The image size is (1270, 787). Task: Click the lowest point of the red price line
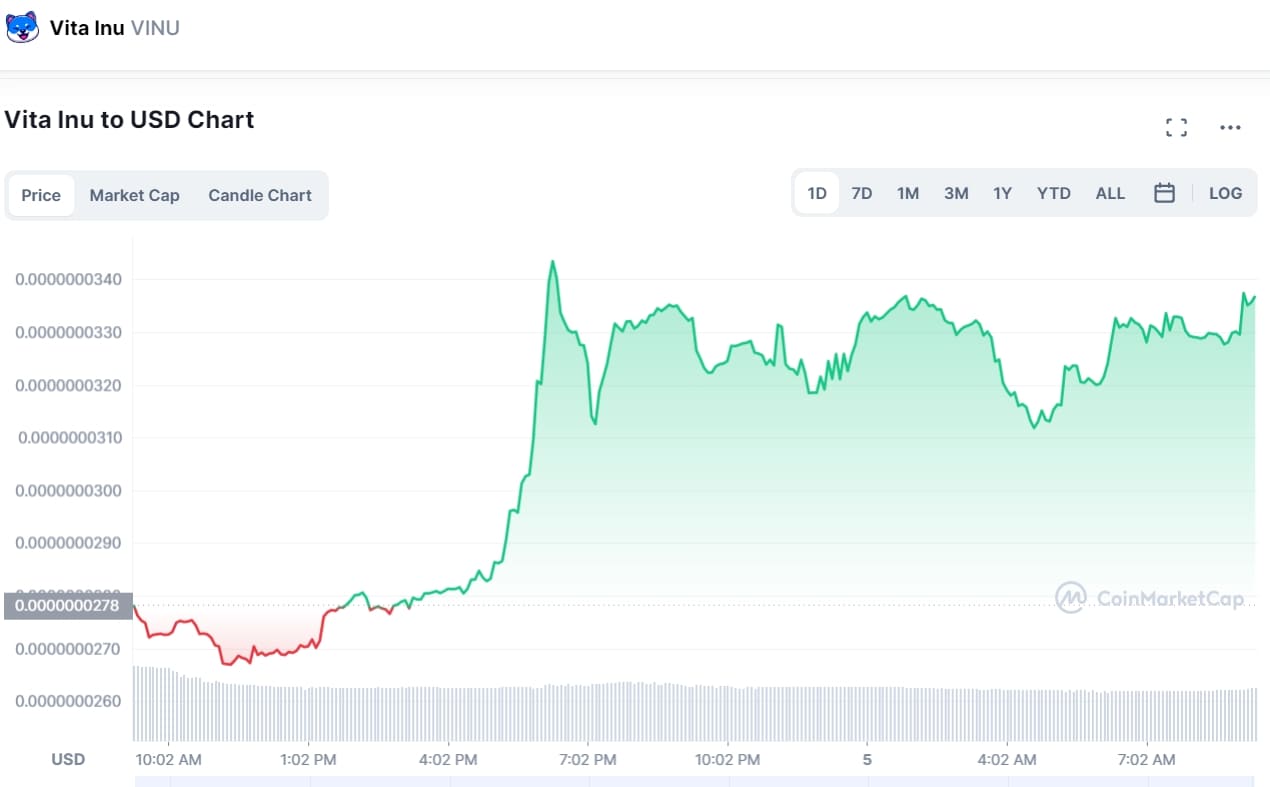227,663
